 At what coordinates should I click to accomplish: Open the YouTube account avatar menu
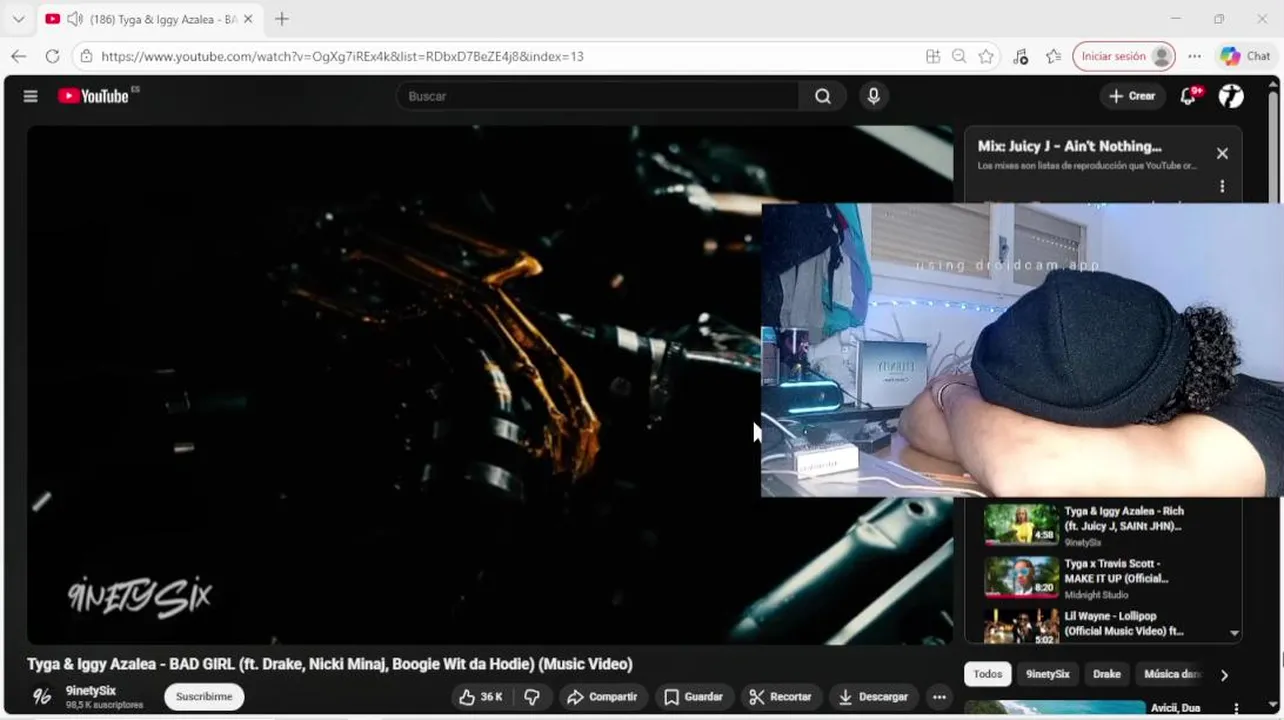1231,96
